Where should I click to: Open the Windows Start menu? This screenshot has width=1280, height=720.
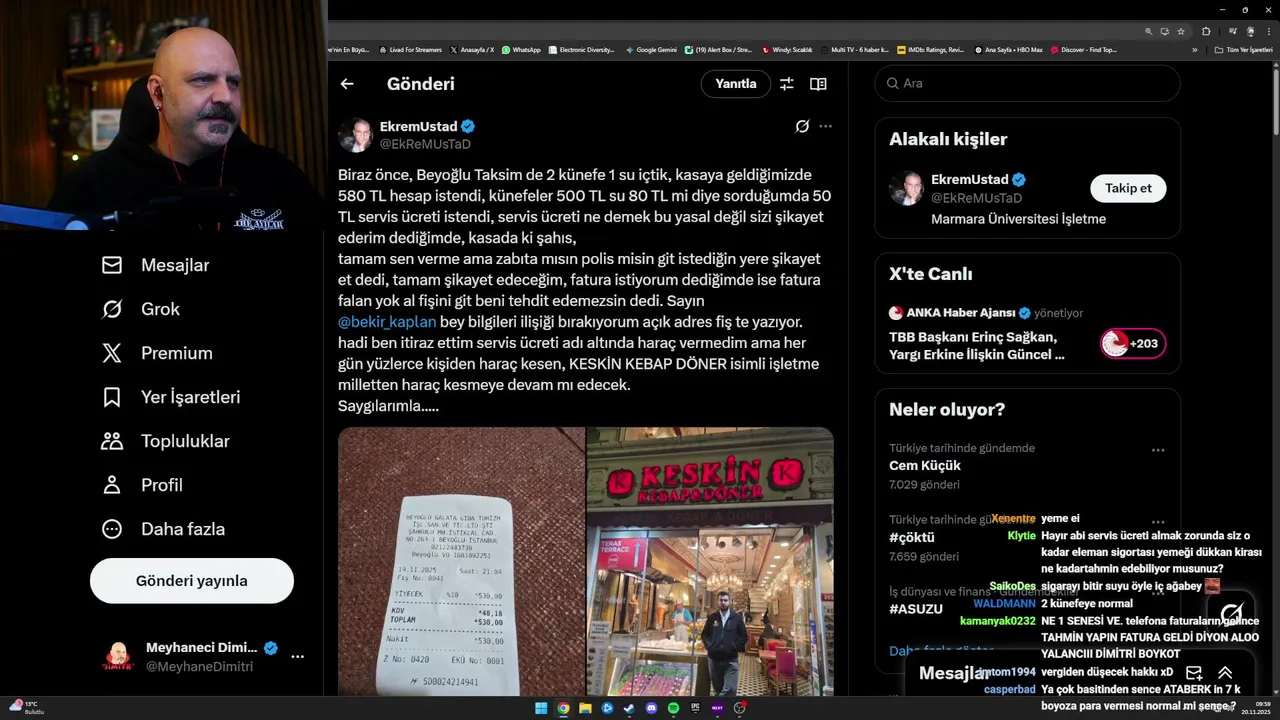pos(541,708)
